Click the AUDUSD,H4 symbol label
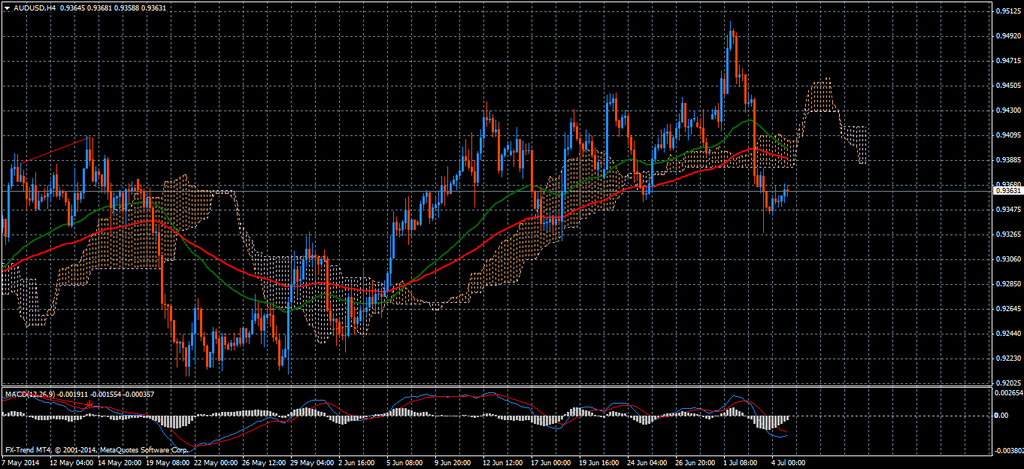The height and width of the screenshot is (469, 1024). click(x=36, y=9)
